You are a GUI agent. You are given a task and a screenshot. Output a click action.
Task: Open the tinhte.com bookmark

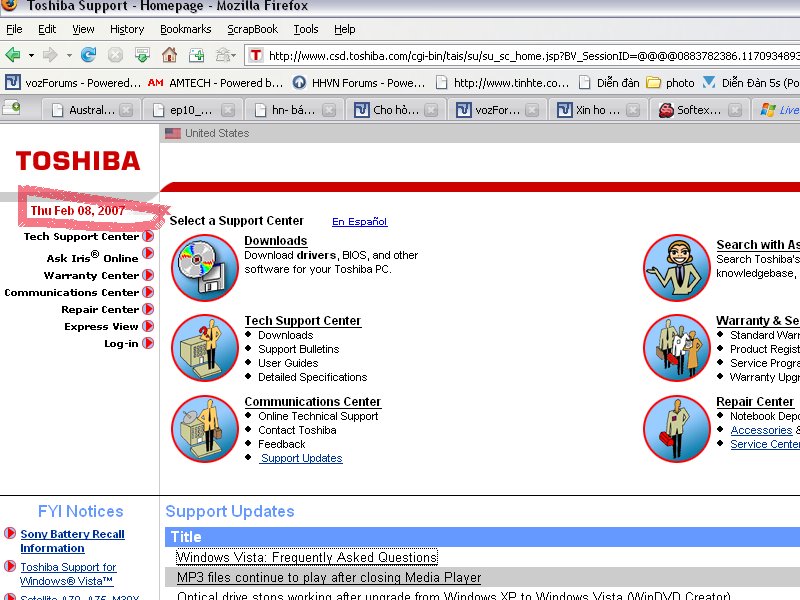(x=503, y=83)
